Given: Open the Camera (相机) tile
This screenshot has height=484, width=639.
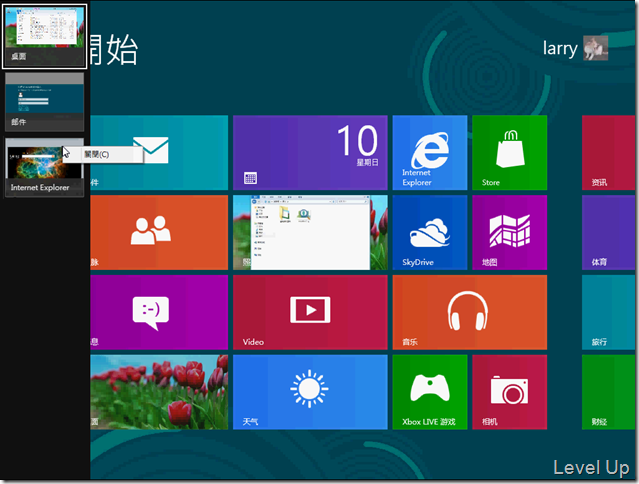Looking at the screenshot, I should 509,392.
